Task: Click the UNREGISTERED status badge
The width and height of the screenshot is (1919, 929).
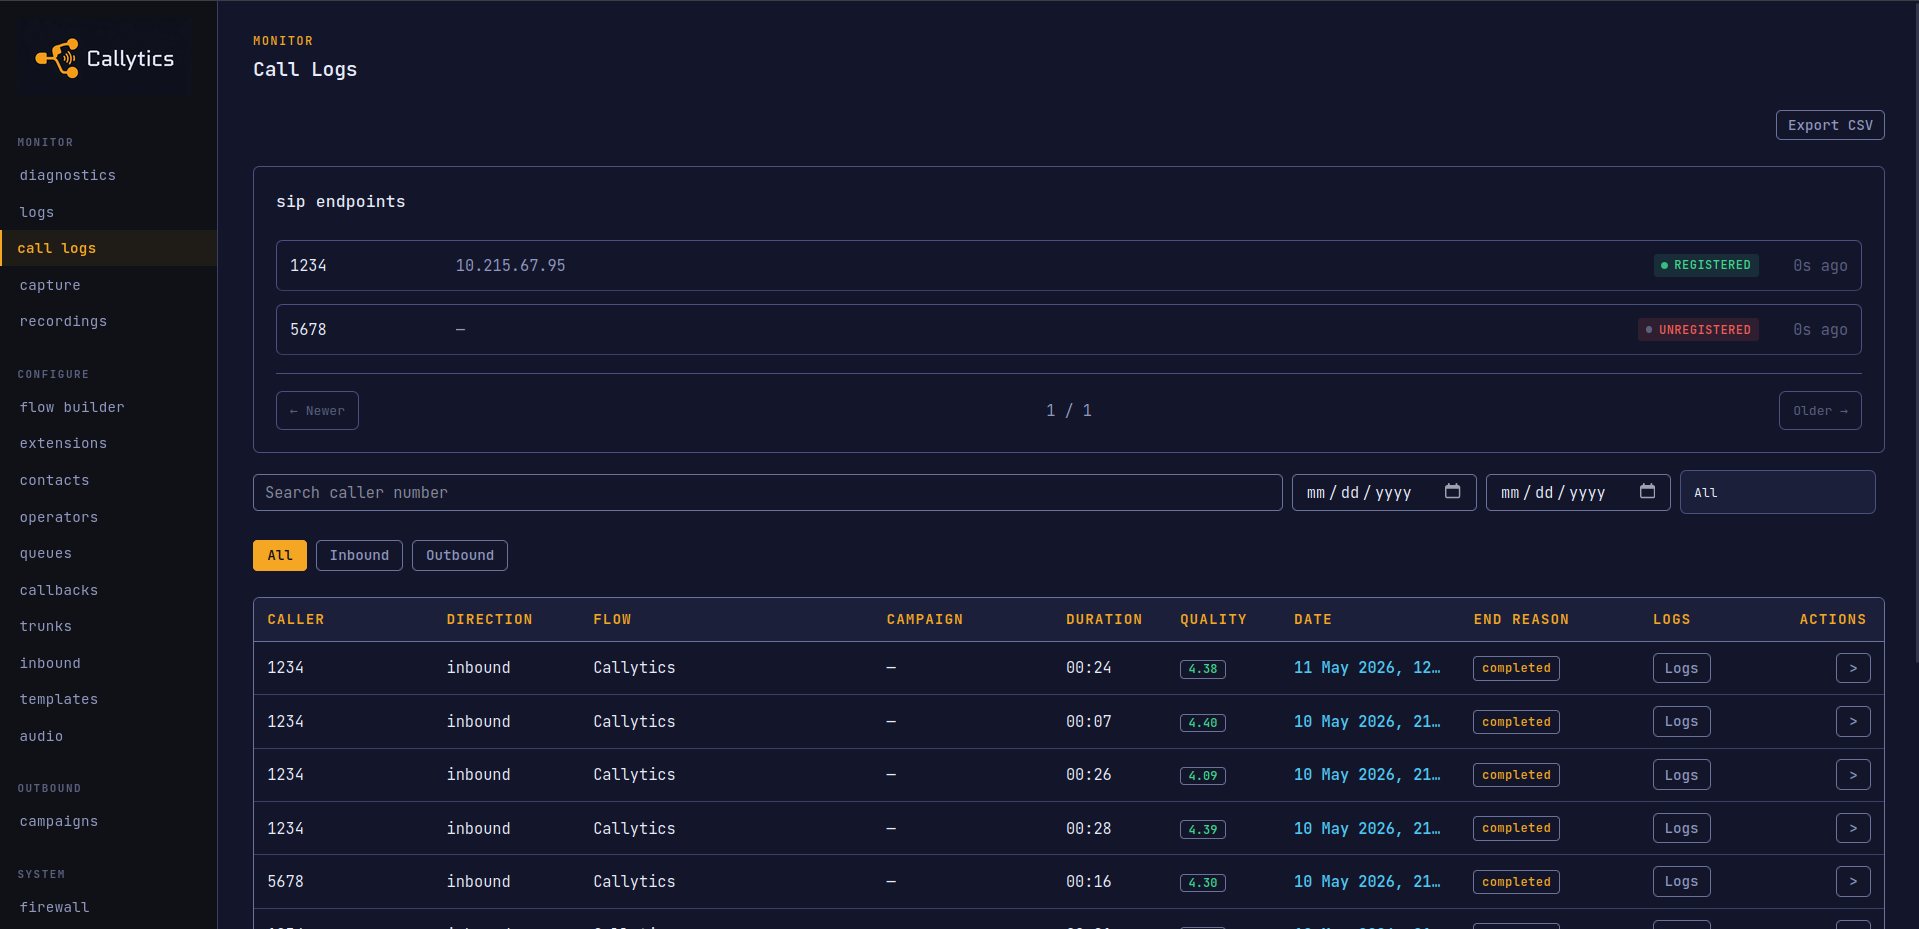Action: pos(1698,329)
